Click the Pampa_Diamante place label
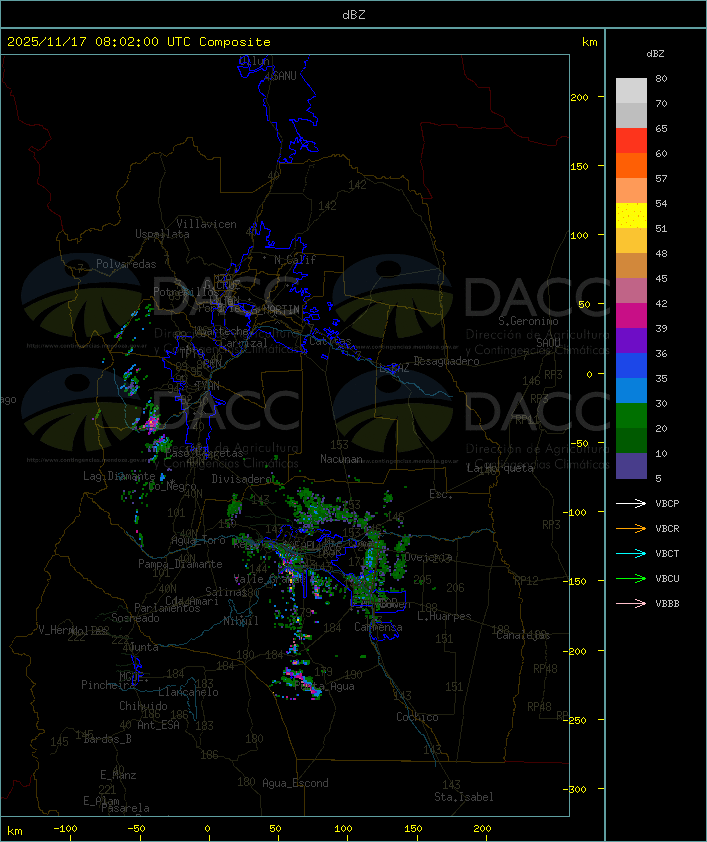The width and height of the screenshot is (707, 842). [180, 564]
